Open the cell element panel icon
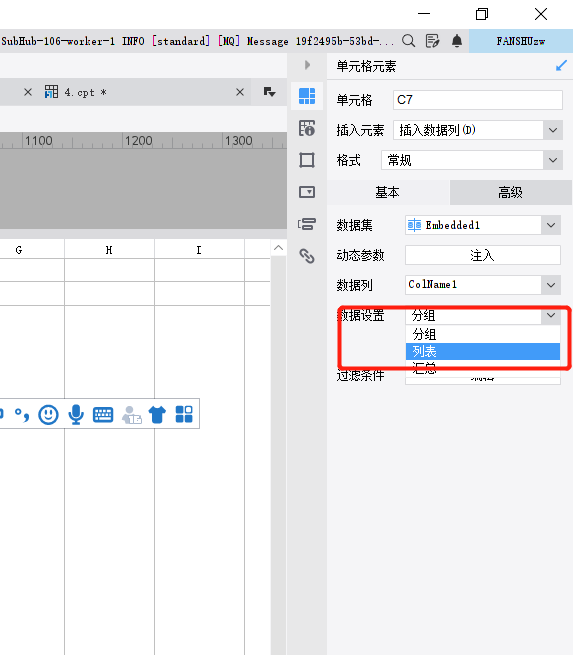 (307, 96)
